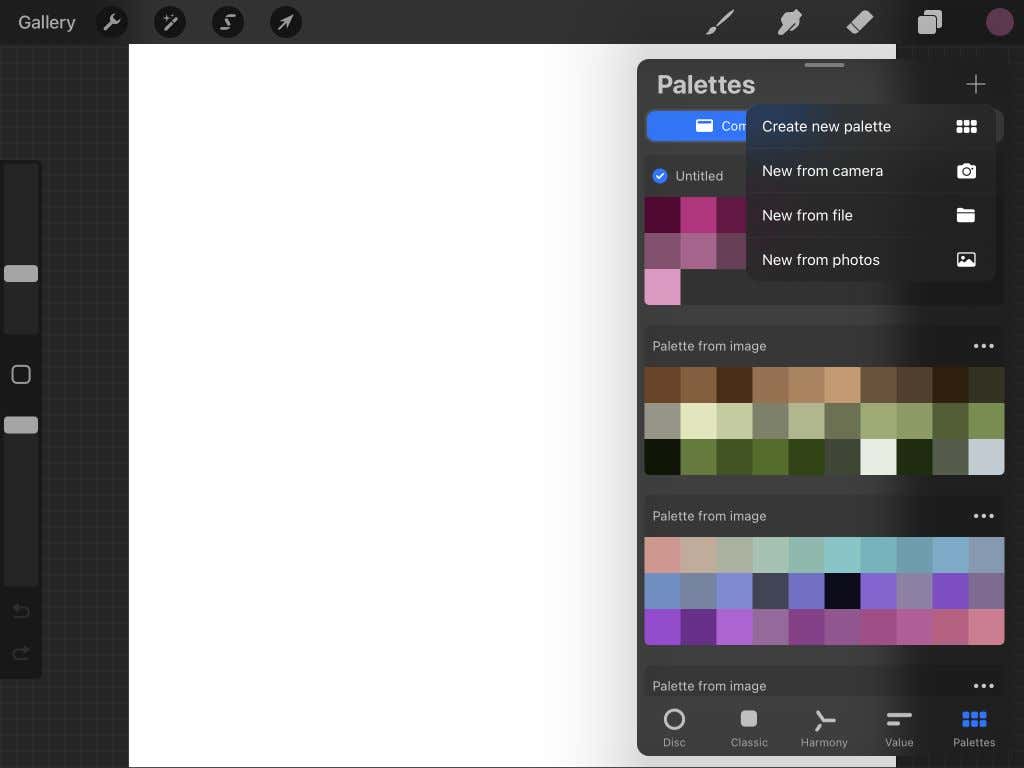Go back to the Gallery
This screenshot has height=768, width=1024.
[46, 22]
